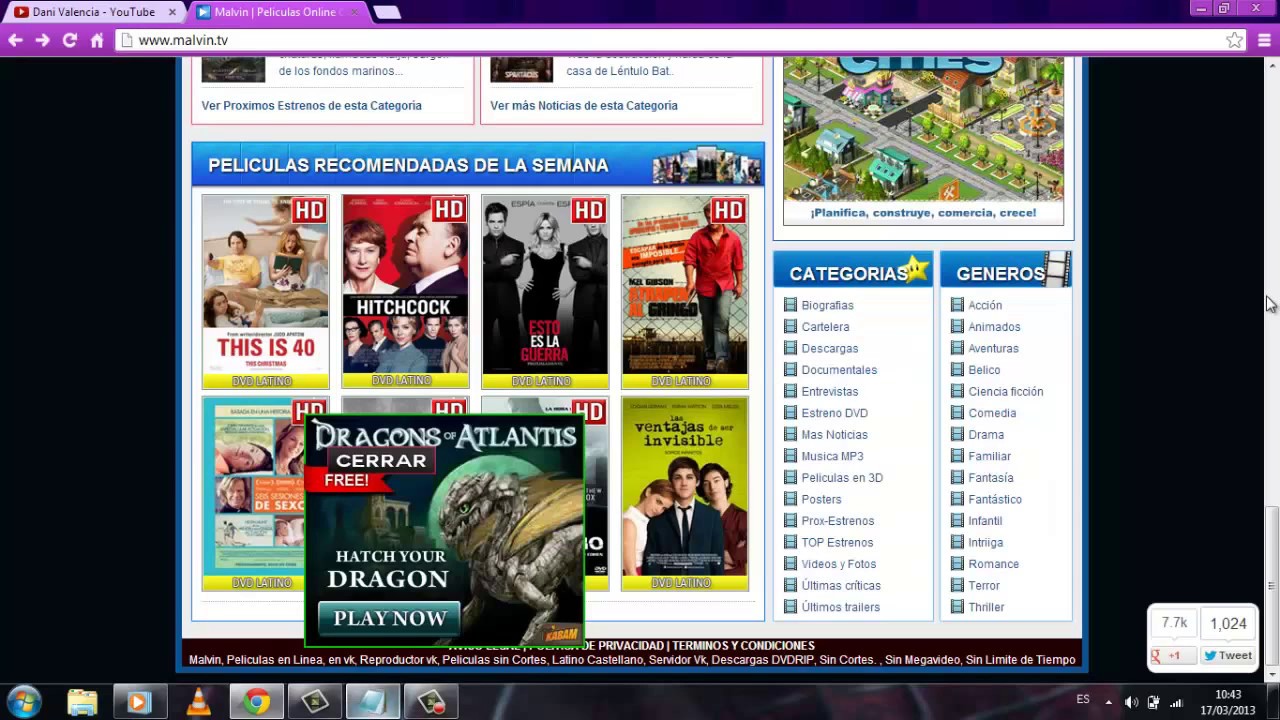Open File Explorer from the taskbar

82,702
